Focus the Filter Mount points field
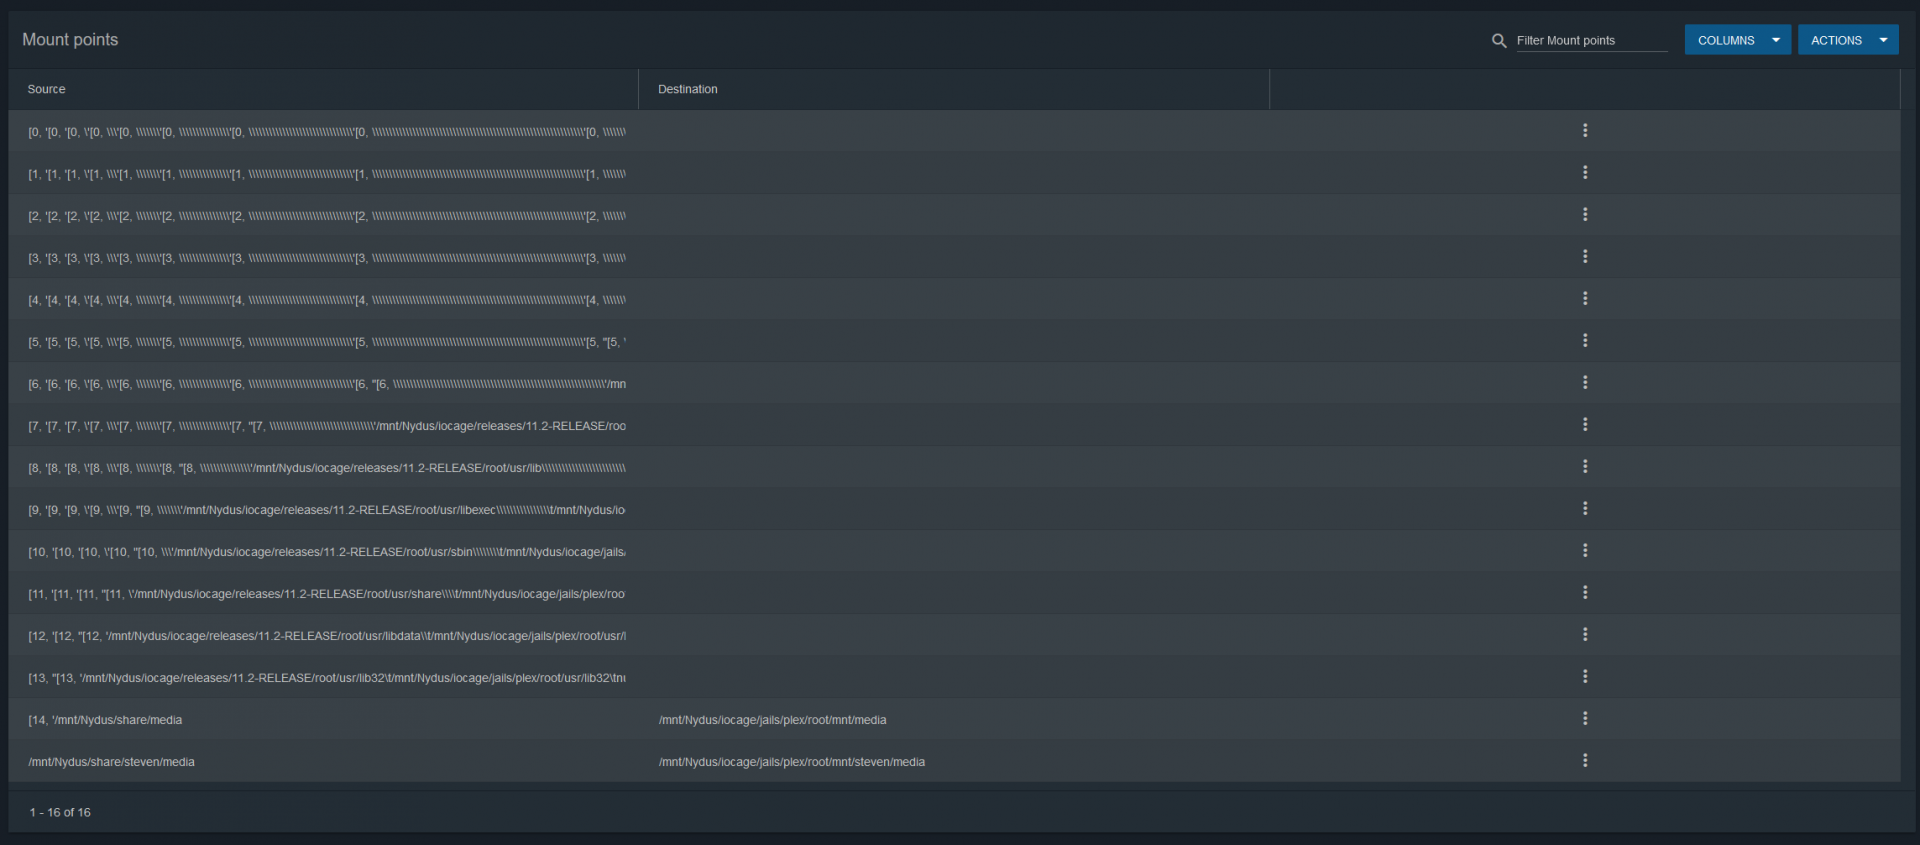The image size is (1920, 845). coord(1591,40)
